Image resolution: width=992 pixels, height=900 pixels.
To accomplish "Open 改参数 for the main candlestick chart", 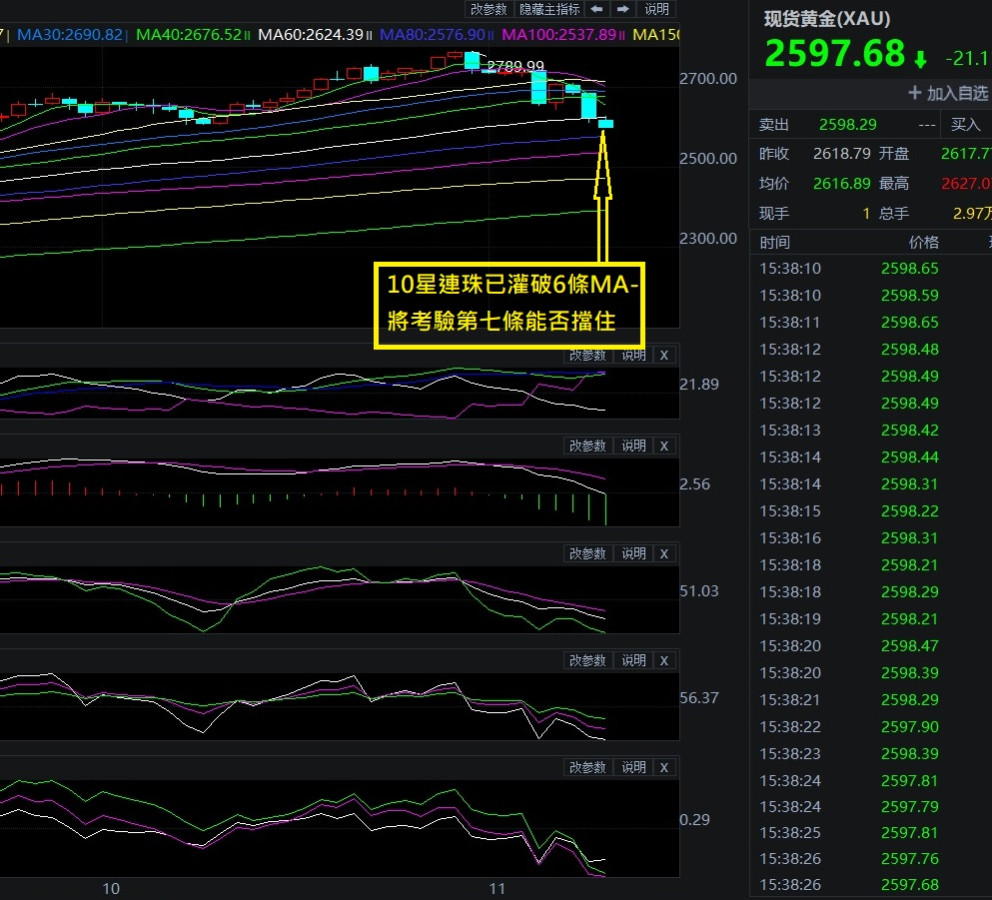I will click(x=490, y=9).
